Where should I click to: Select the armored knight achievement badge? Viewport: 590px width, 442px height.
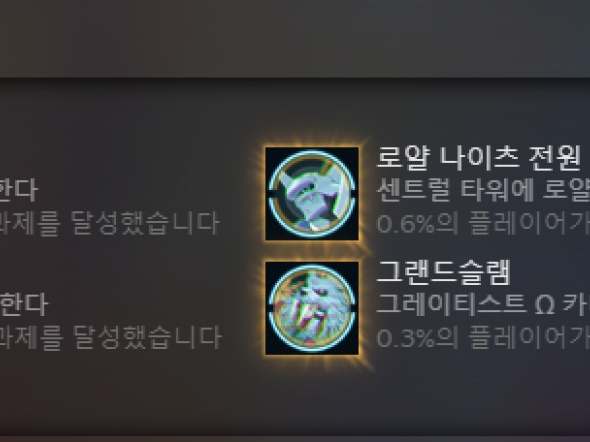pos(312,194)
